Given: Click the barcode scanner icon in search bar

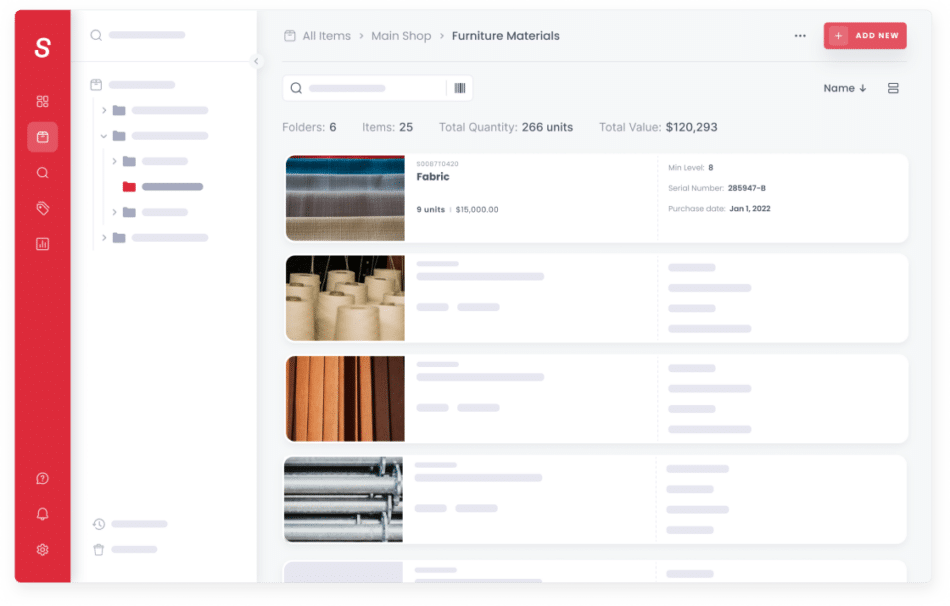Looking at the screenshot, I should click(x=460, y=88).
